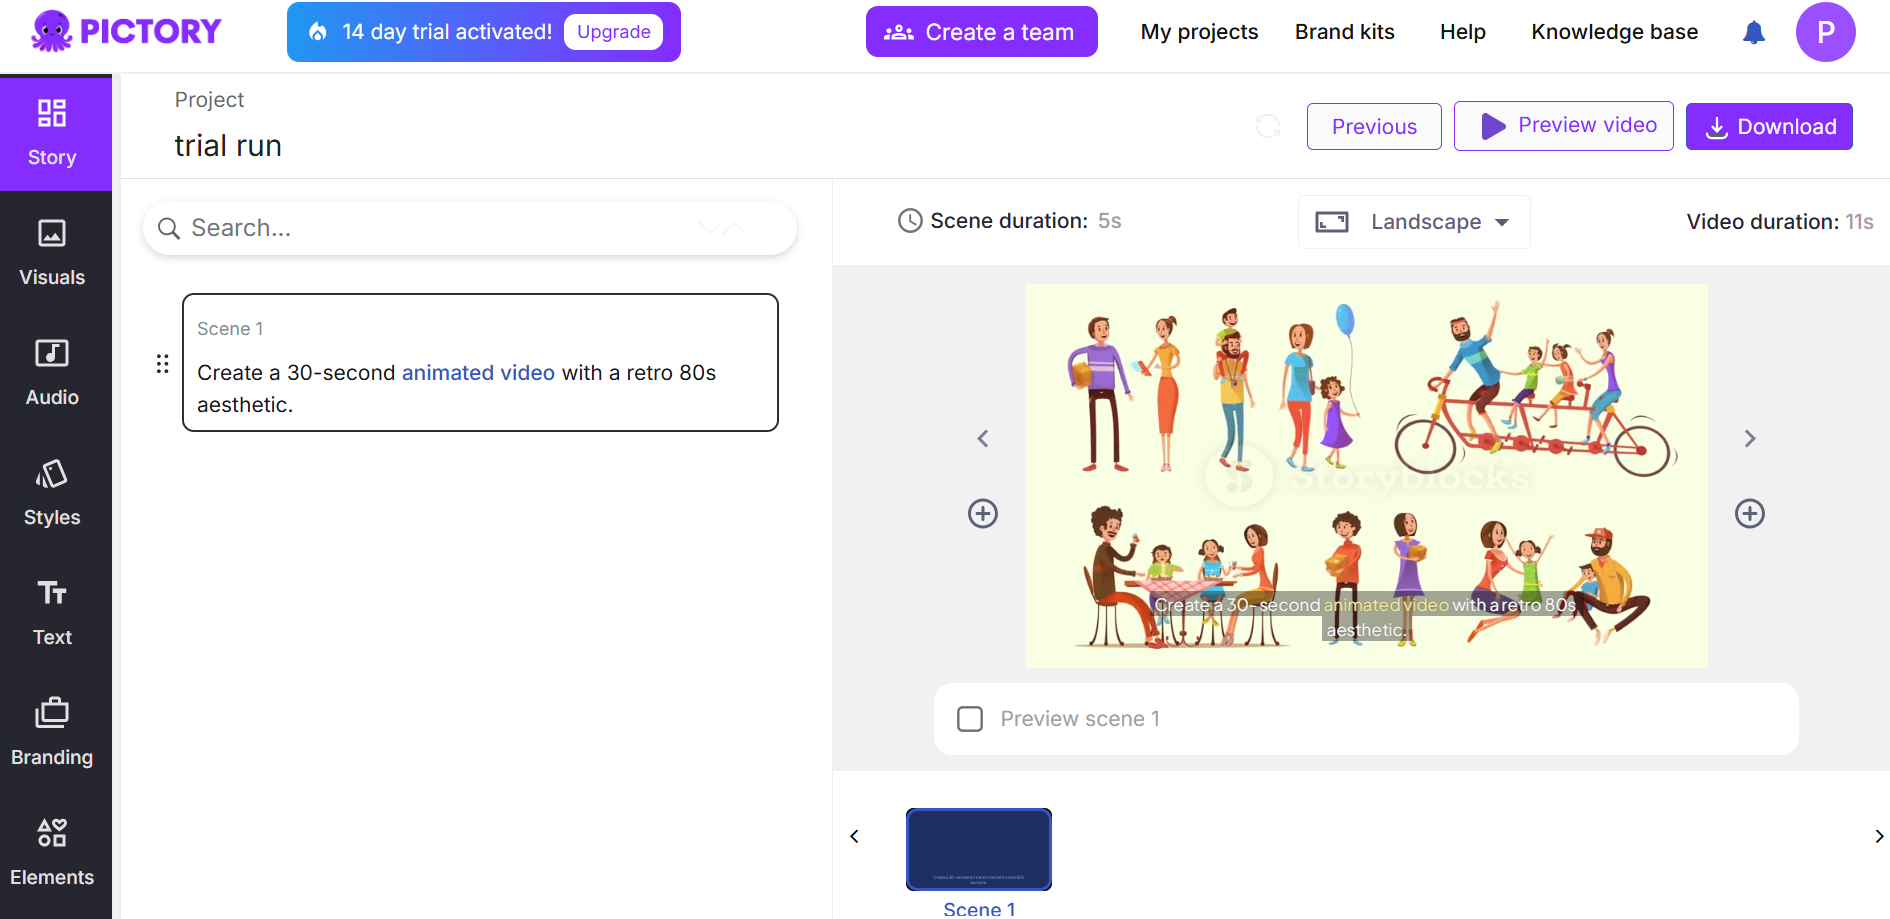Check the Preview scene 1 checkbox
Image resolution: width=1890 pixels, height=919 pixels.
pyautogui.click(x=969, y=718)
